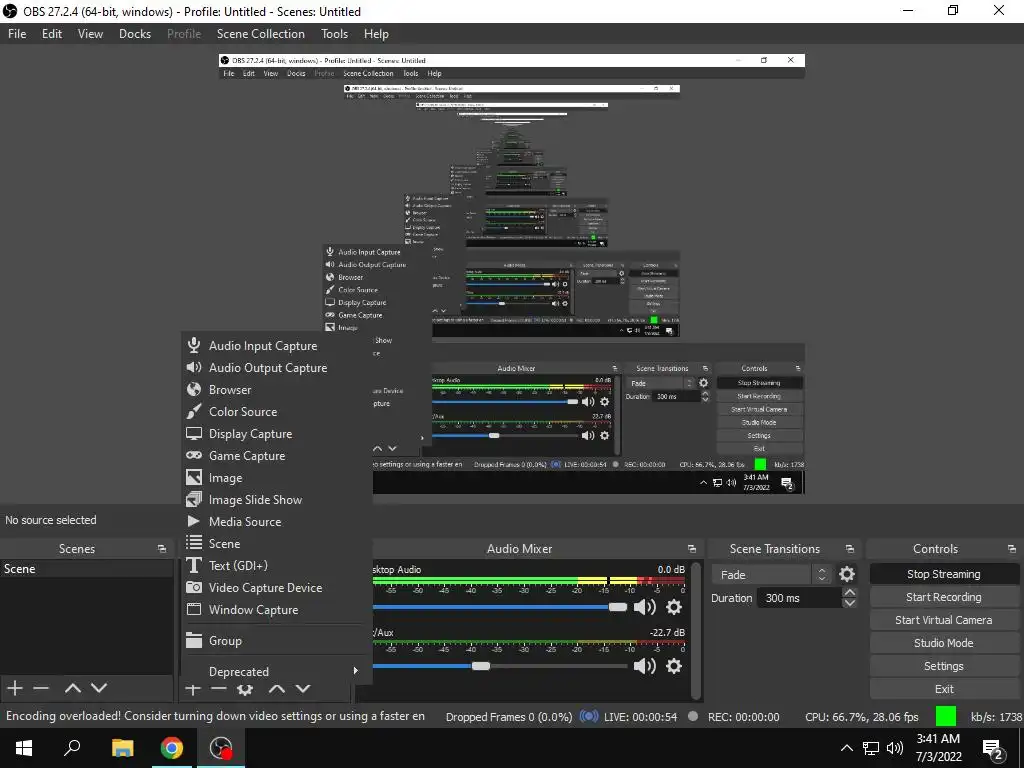Choose the Text (GDI+) T icon
This screenshot has height=768, width=1024.
[193, 566]
